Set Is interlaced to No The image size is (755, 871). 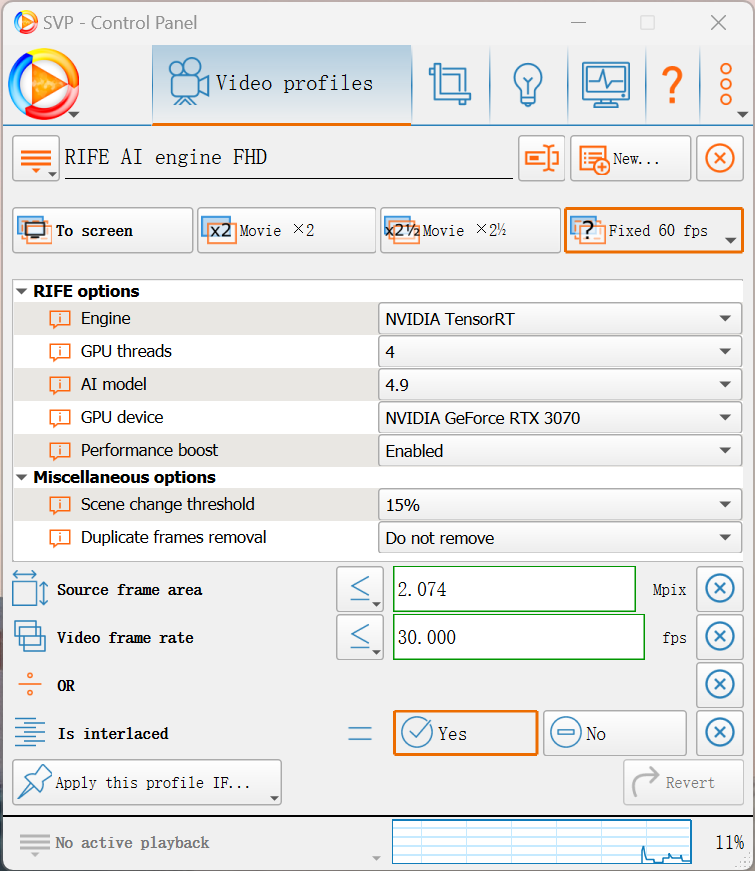614,733
